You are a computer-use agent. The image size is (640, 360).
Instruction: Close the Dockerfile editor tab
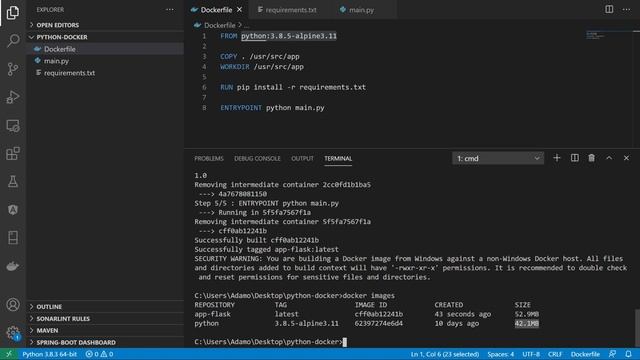coord(240,9)
